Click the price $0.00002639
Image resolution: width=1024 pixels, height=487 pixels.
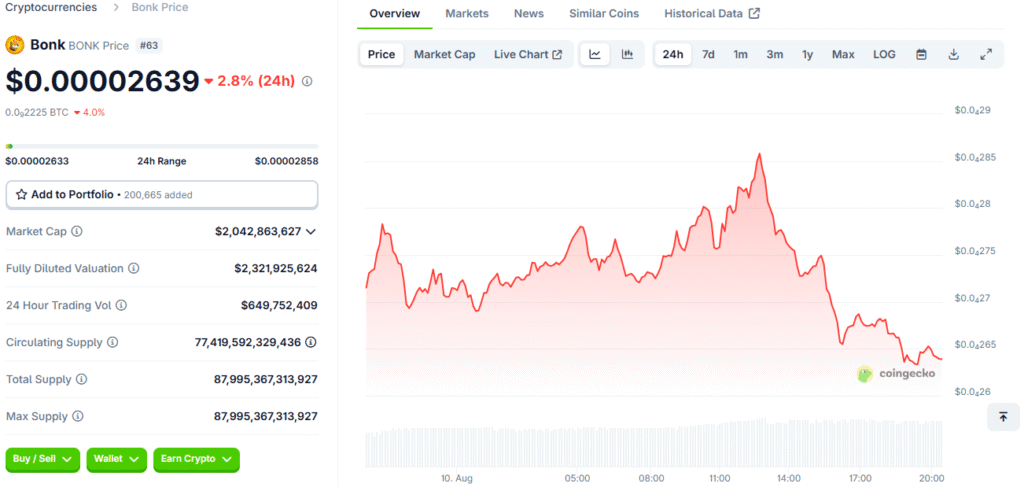pos(103,81)
